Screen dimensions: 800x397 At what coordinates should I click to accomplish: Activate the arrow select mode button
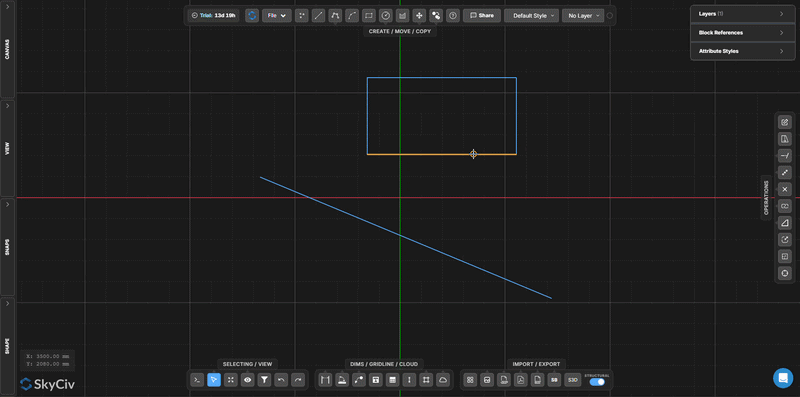click(214, 380)
